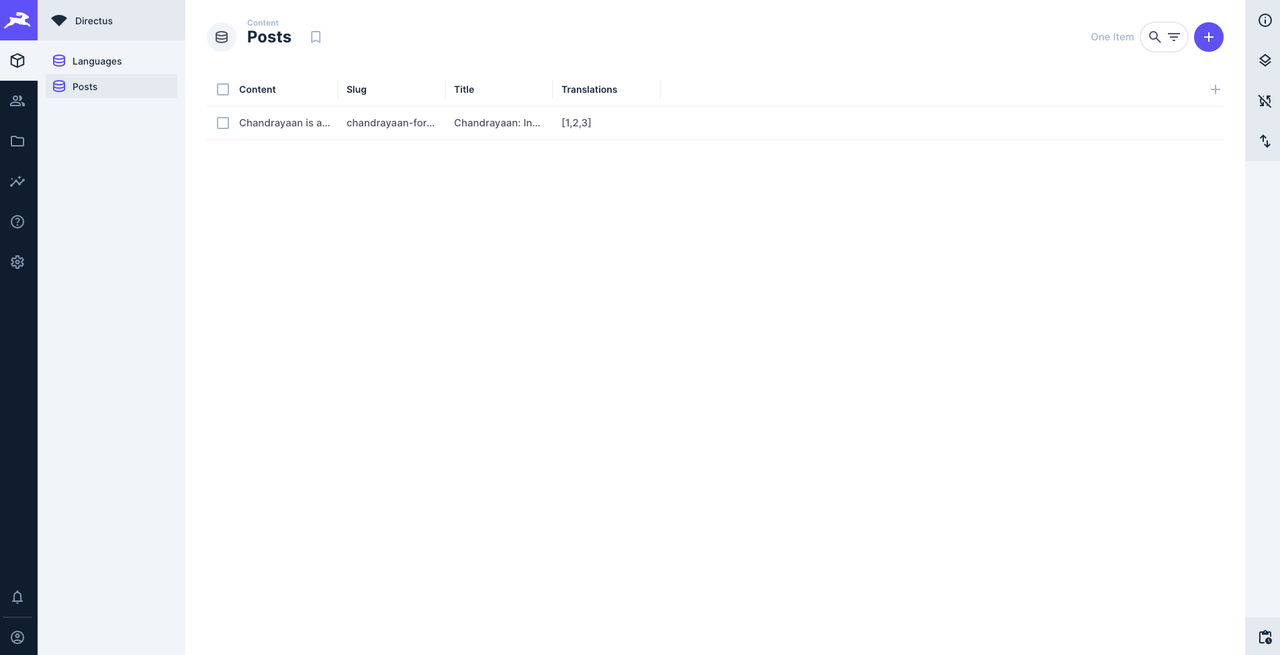
Task: Click the Directus rabbit logo
Action: 18,20
